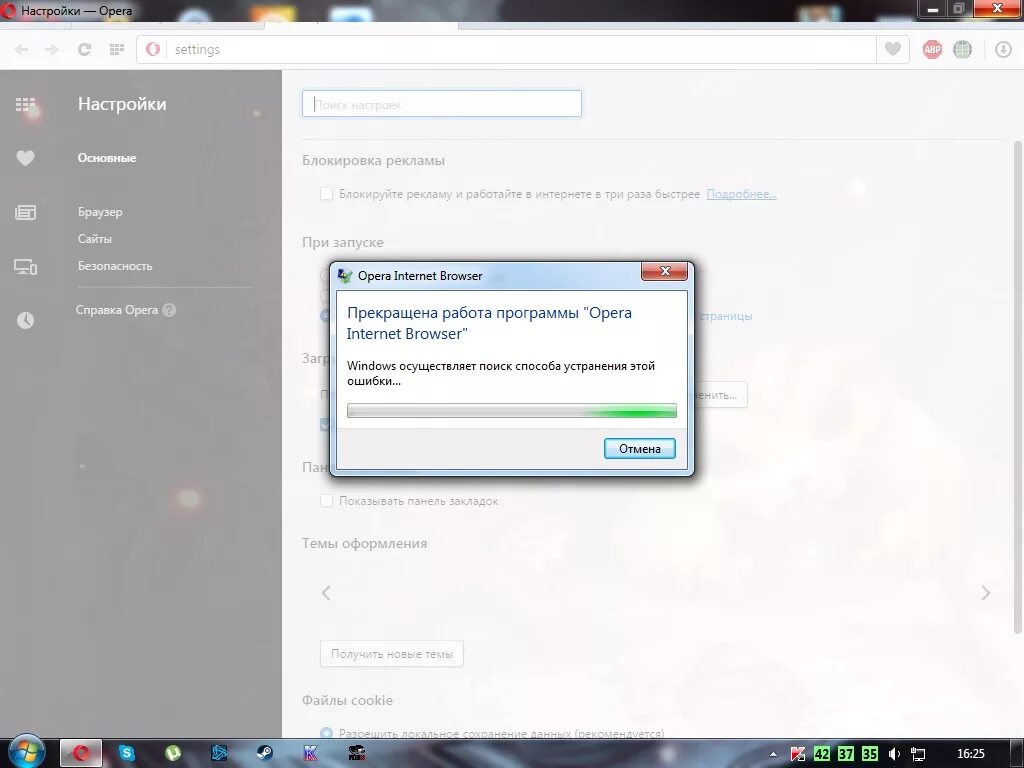Screen dimensions: 1024x768
Task: Open the Adblock Plus toolbar icon
Action: pyautogui.click(x=931, y=48)
